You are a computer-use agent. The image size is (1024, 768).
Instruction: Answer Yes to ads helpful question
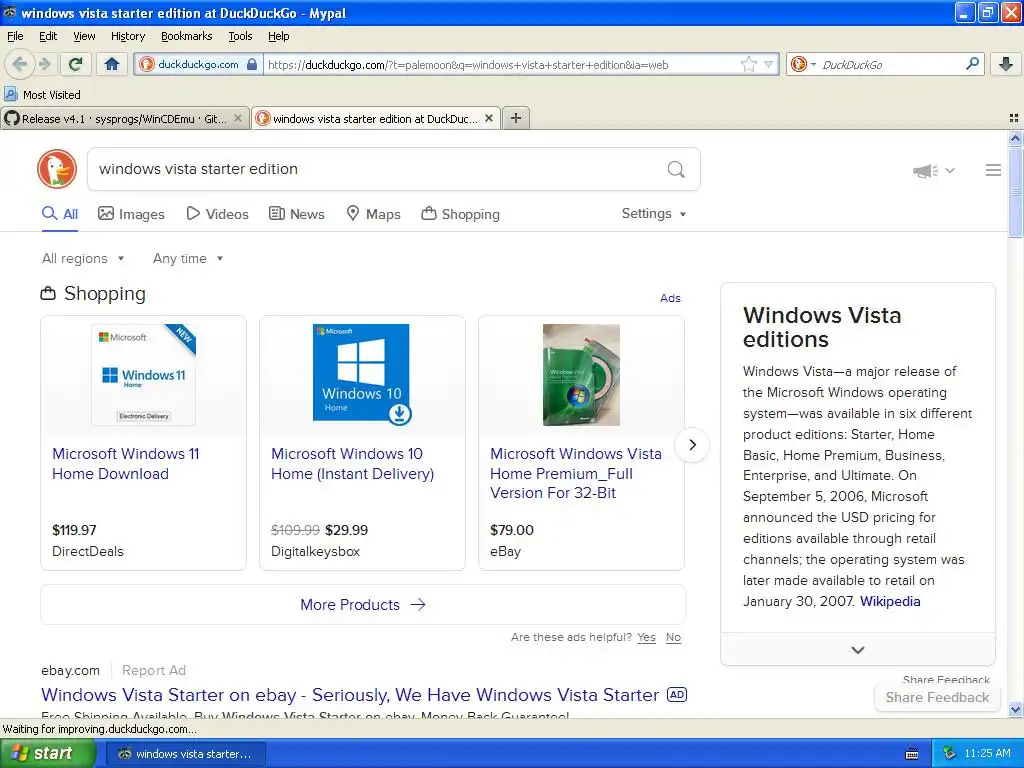tap(647, 637)
